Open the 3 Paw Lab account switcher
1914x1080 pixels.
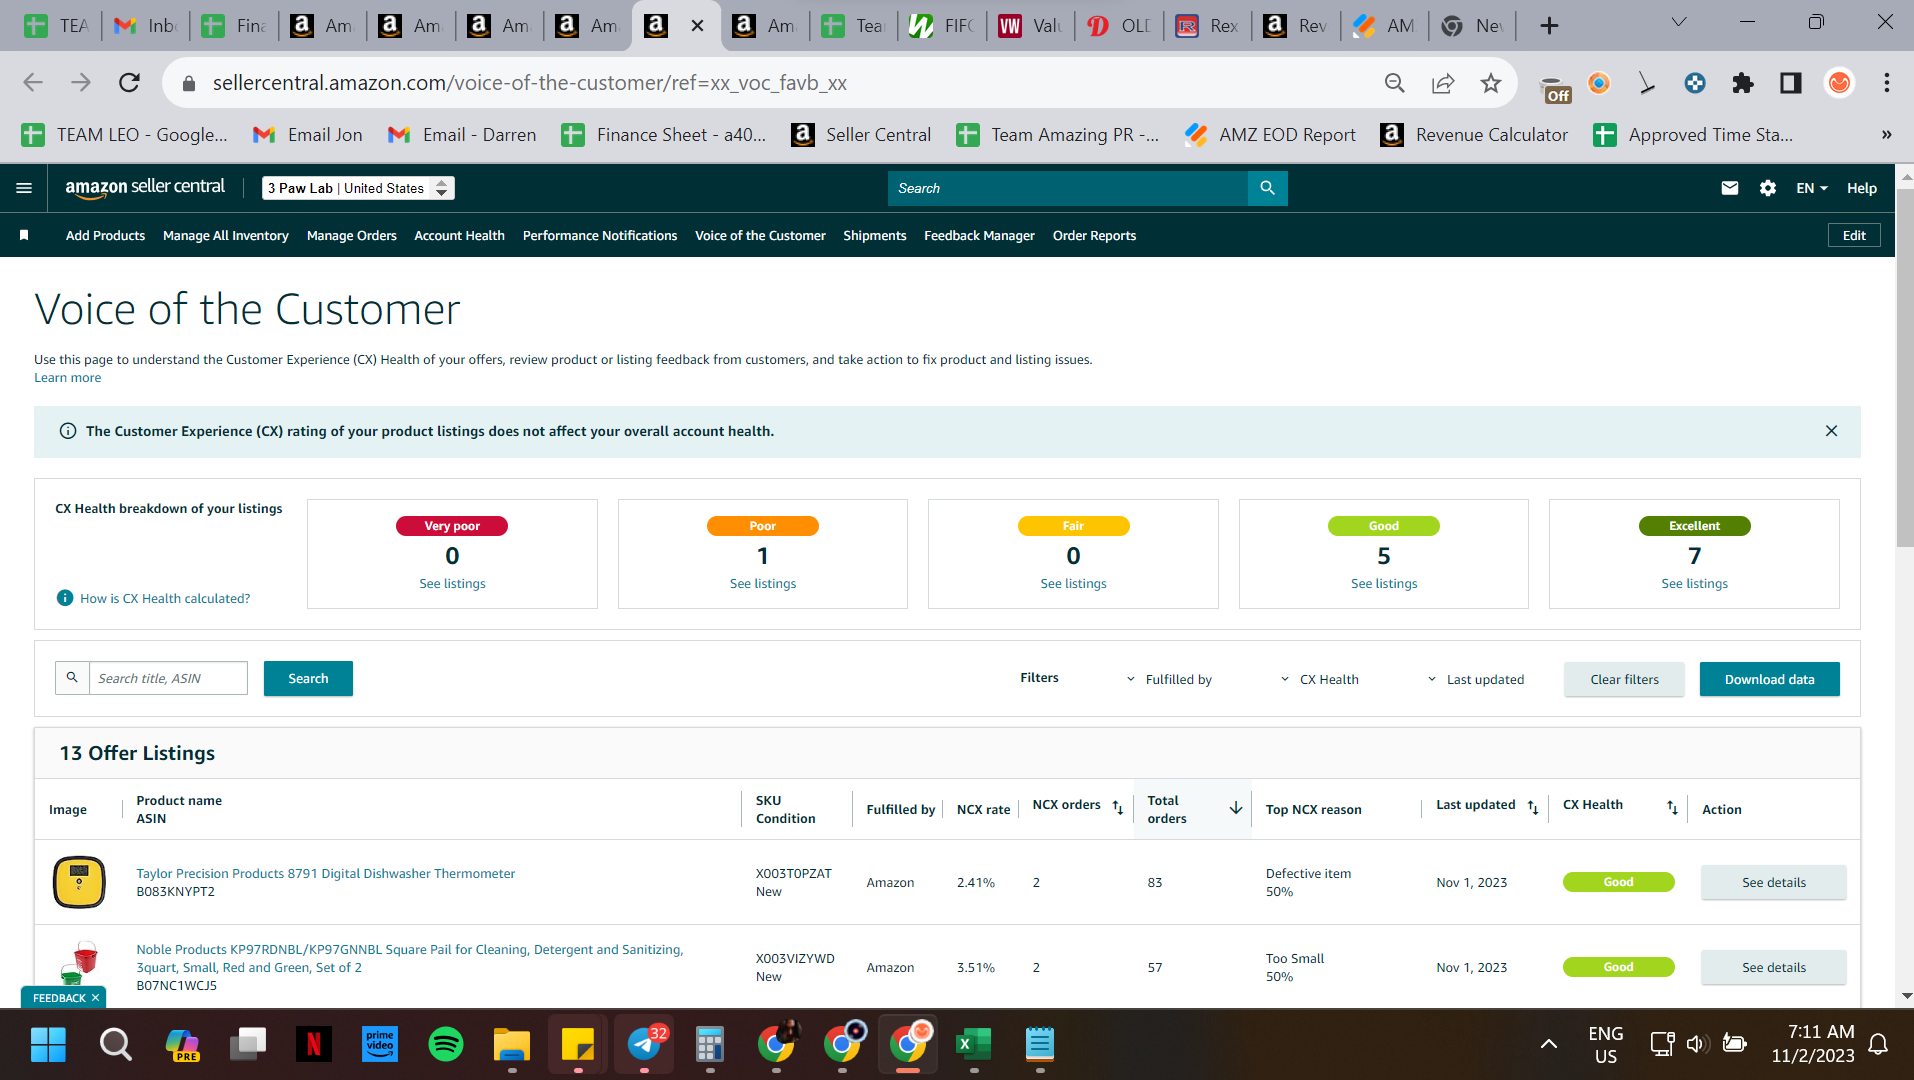tap(358, 188)
